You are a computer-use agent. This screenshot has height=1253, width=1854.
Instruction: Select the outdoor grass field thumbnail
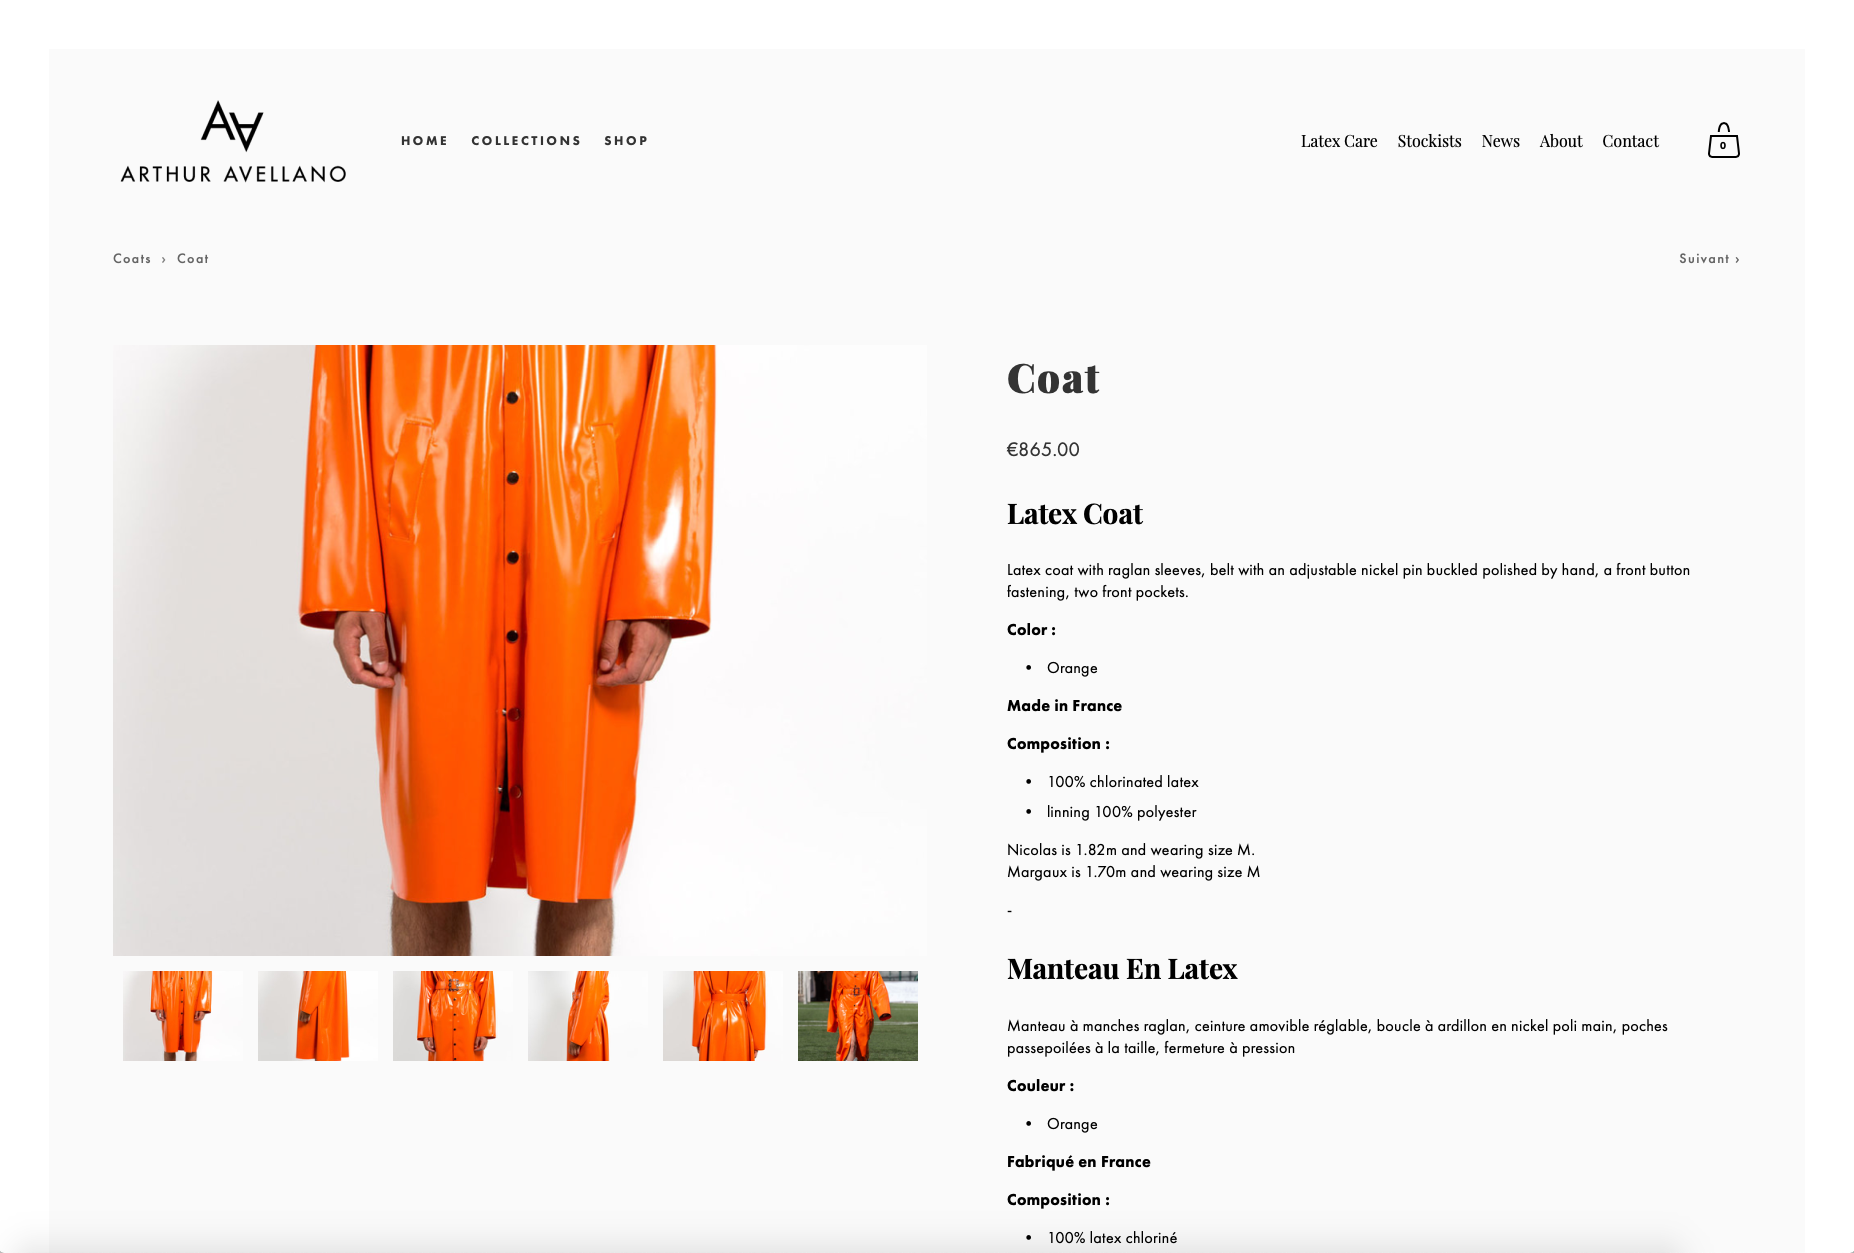click(858, 1016)
